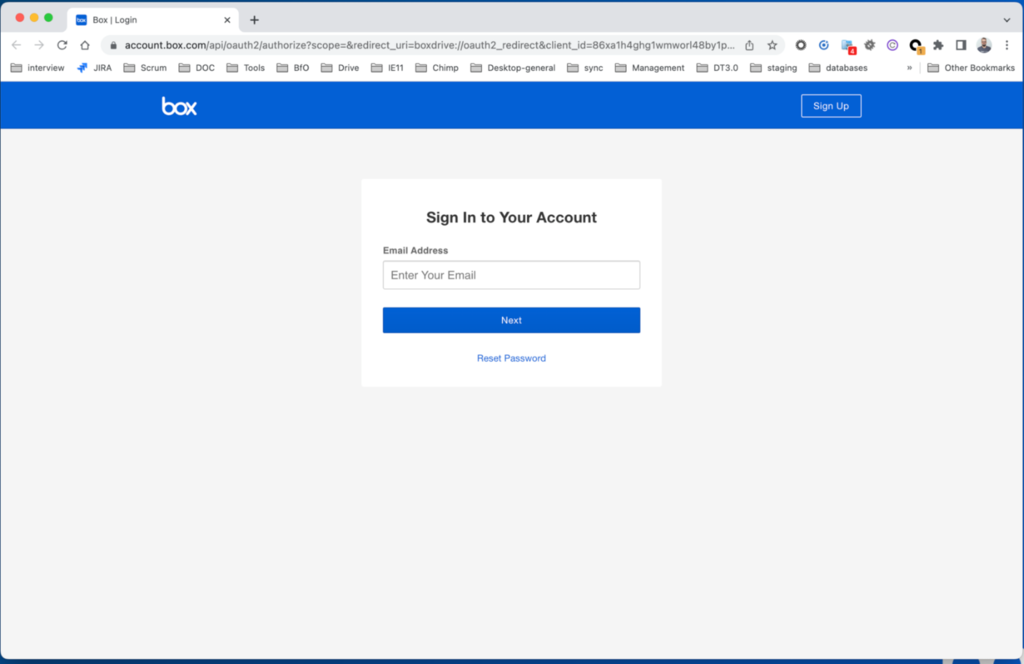The image size is (1024, 664).
Task: Open the JIRA bookmark
Action: (94, 68)
